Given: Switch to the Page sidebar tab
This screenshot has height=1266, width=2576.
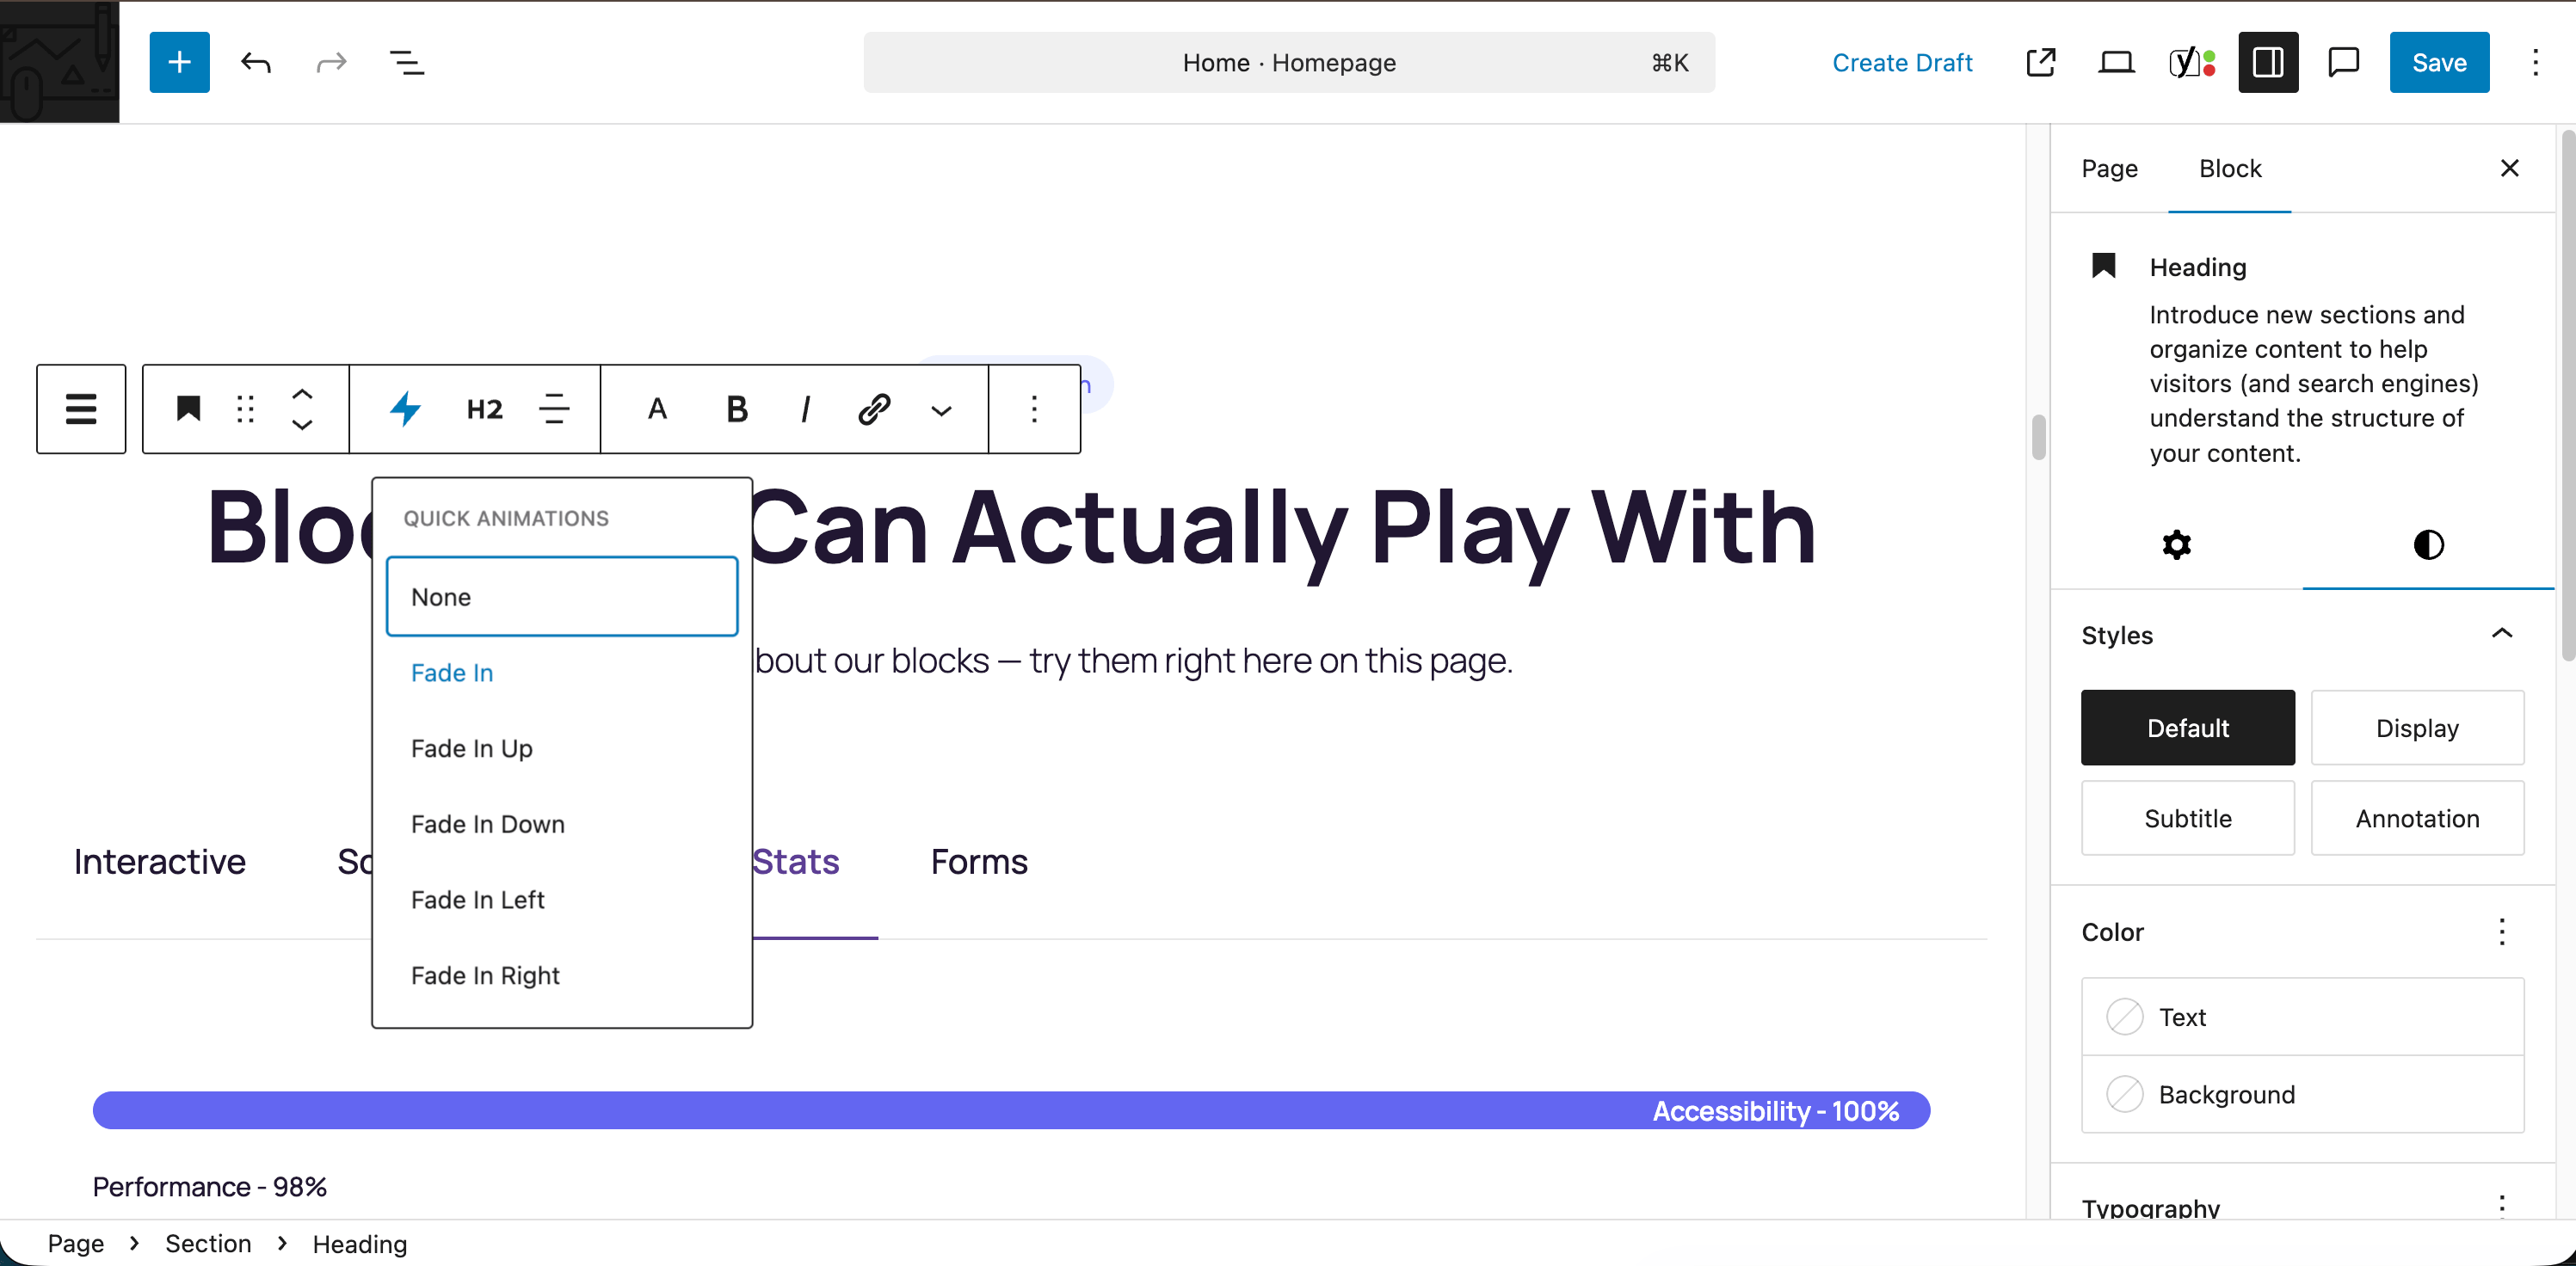Looking at the screenshot, I should click(x=2109, y=168).
